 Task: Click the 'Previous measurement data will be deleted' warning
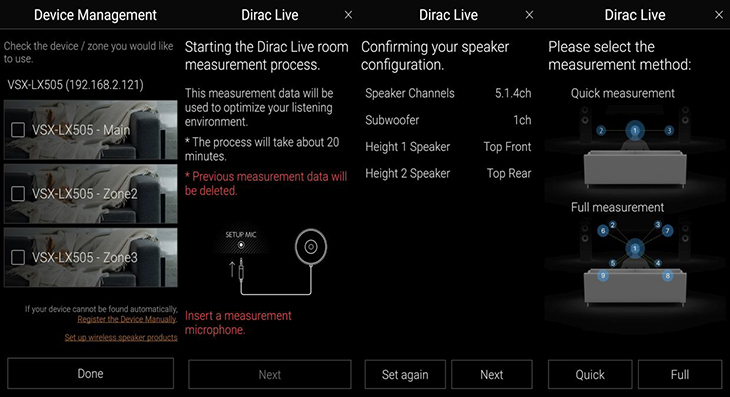click(266, 183)
